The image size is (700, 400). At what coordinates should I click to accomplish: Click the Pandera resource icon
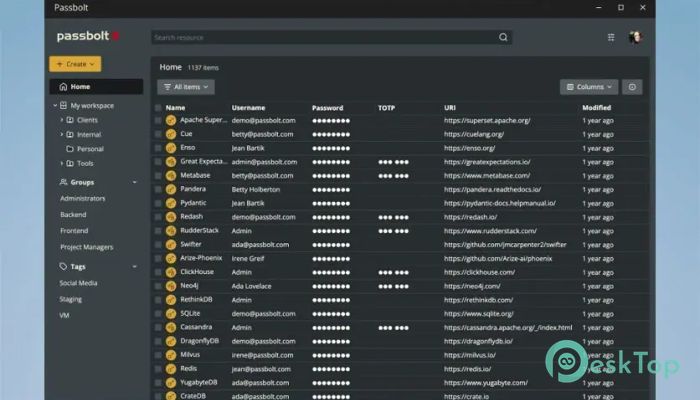(x=171, y=190)
